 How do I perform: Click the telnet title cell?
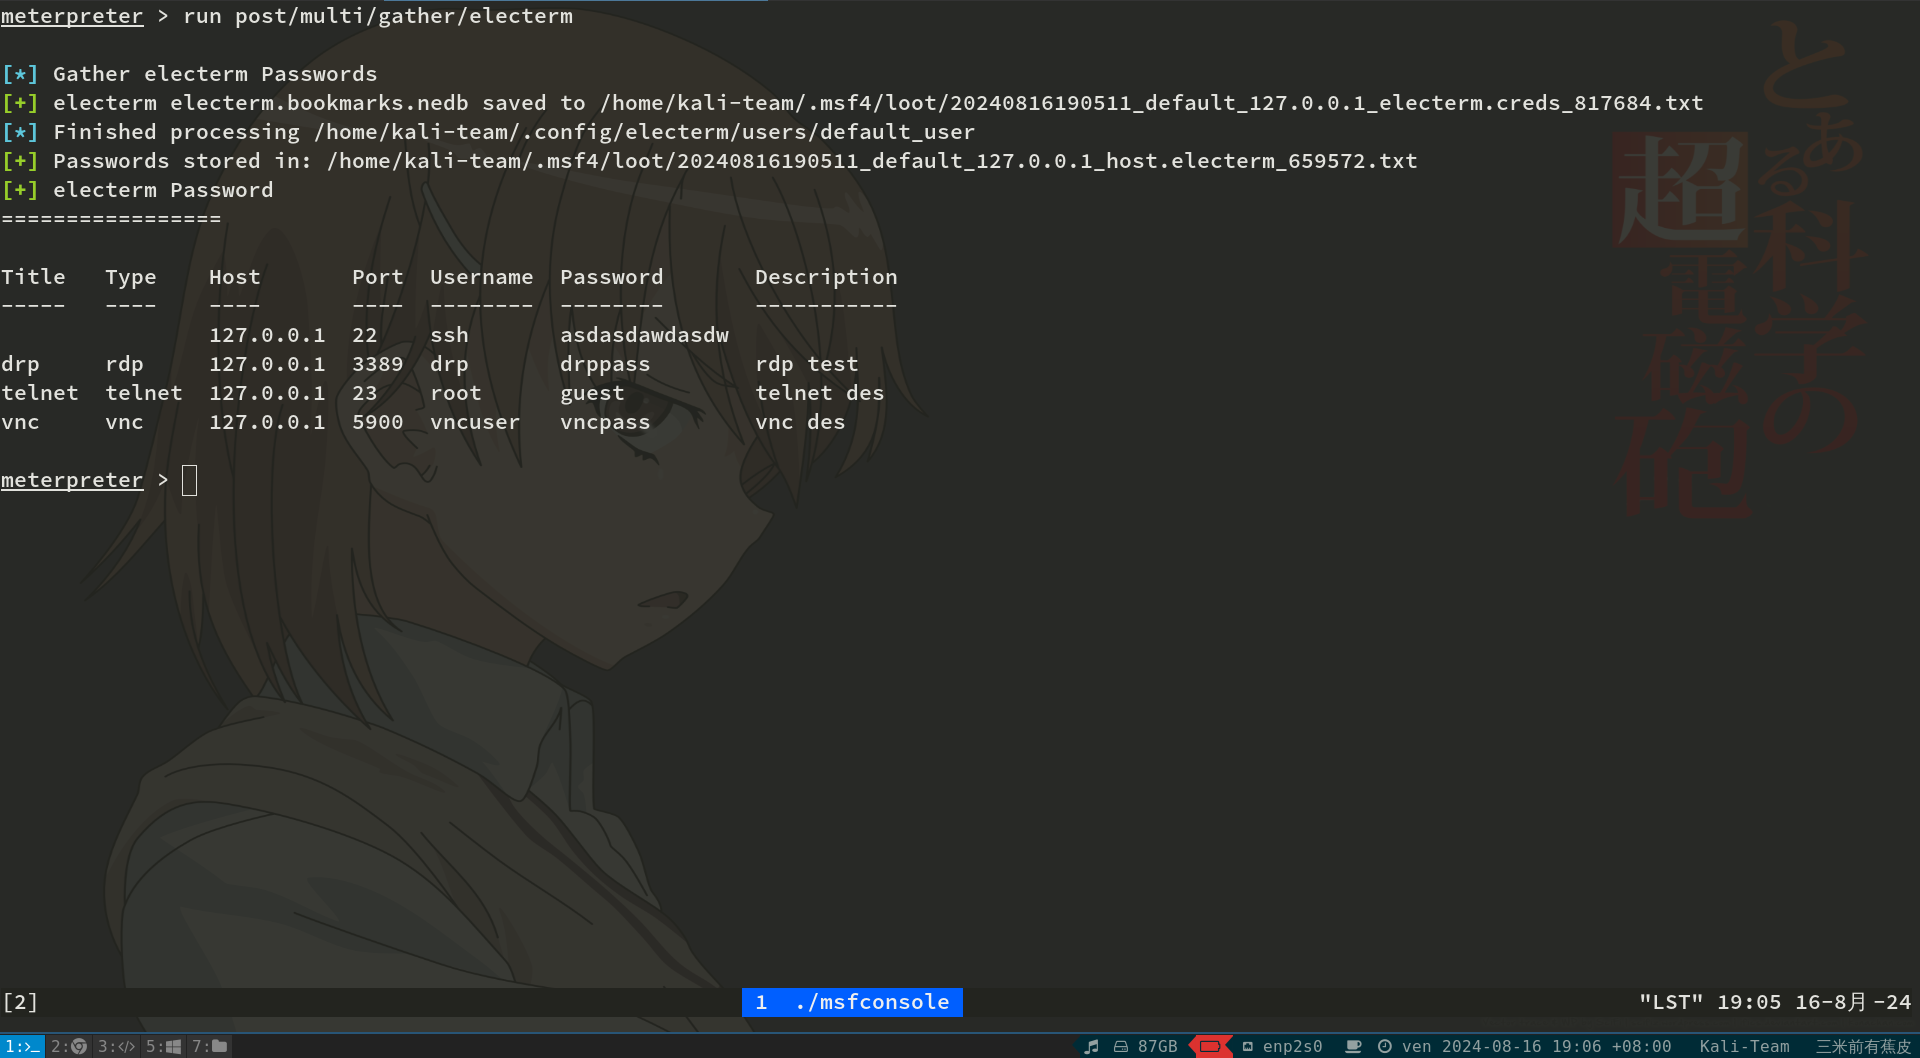(40, 393)
